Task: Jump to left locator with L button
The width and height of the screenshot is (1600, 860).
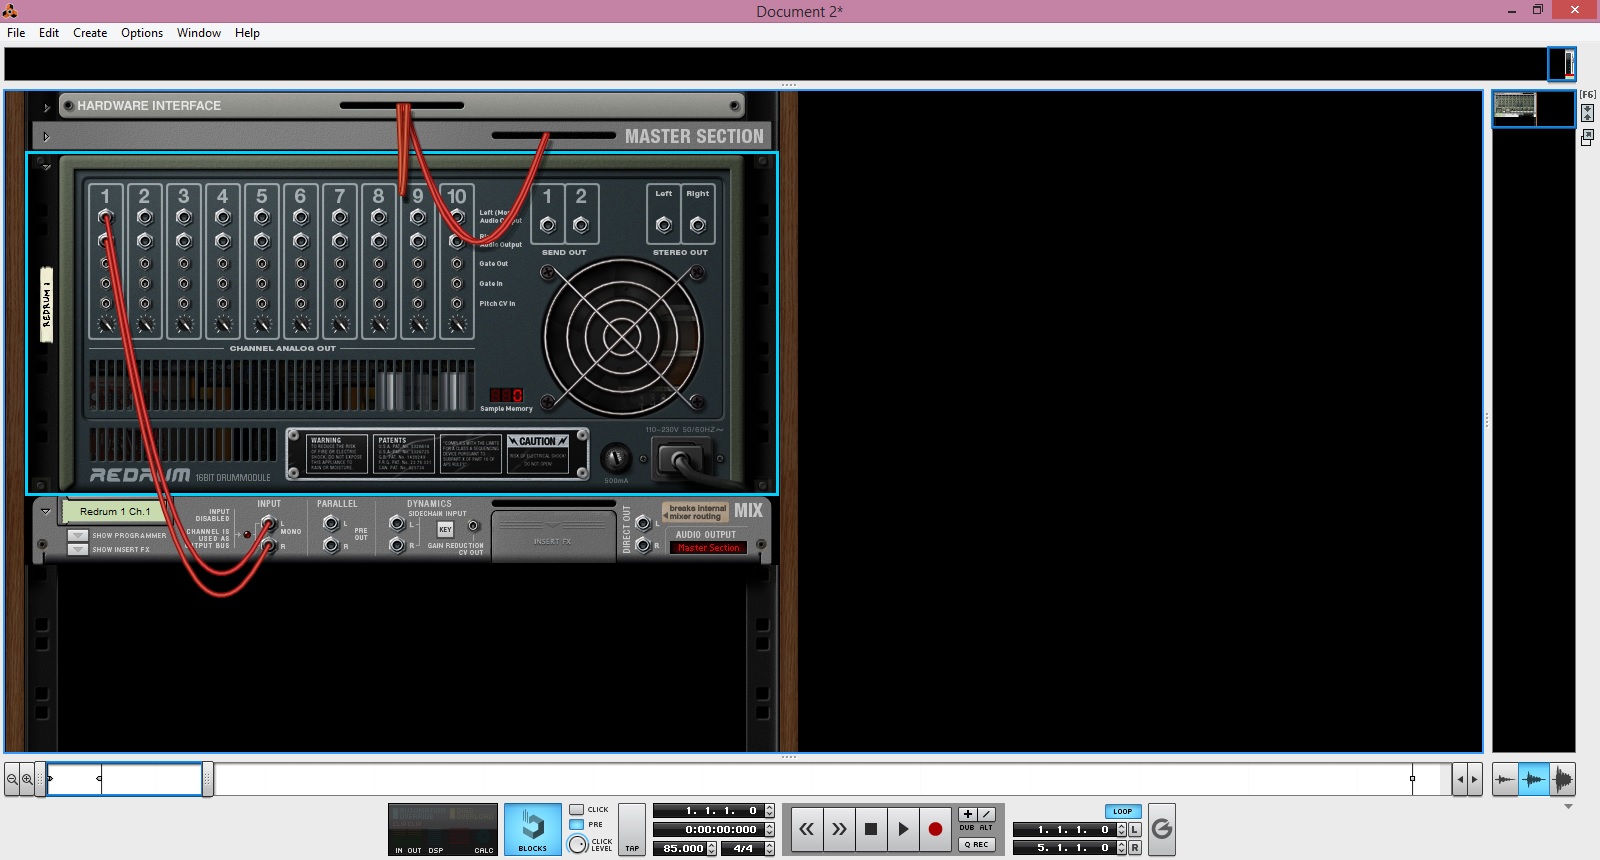Action: coord(1135,830)
